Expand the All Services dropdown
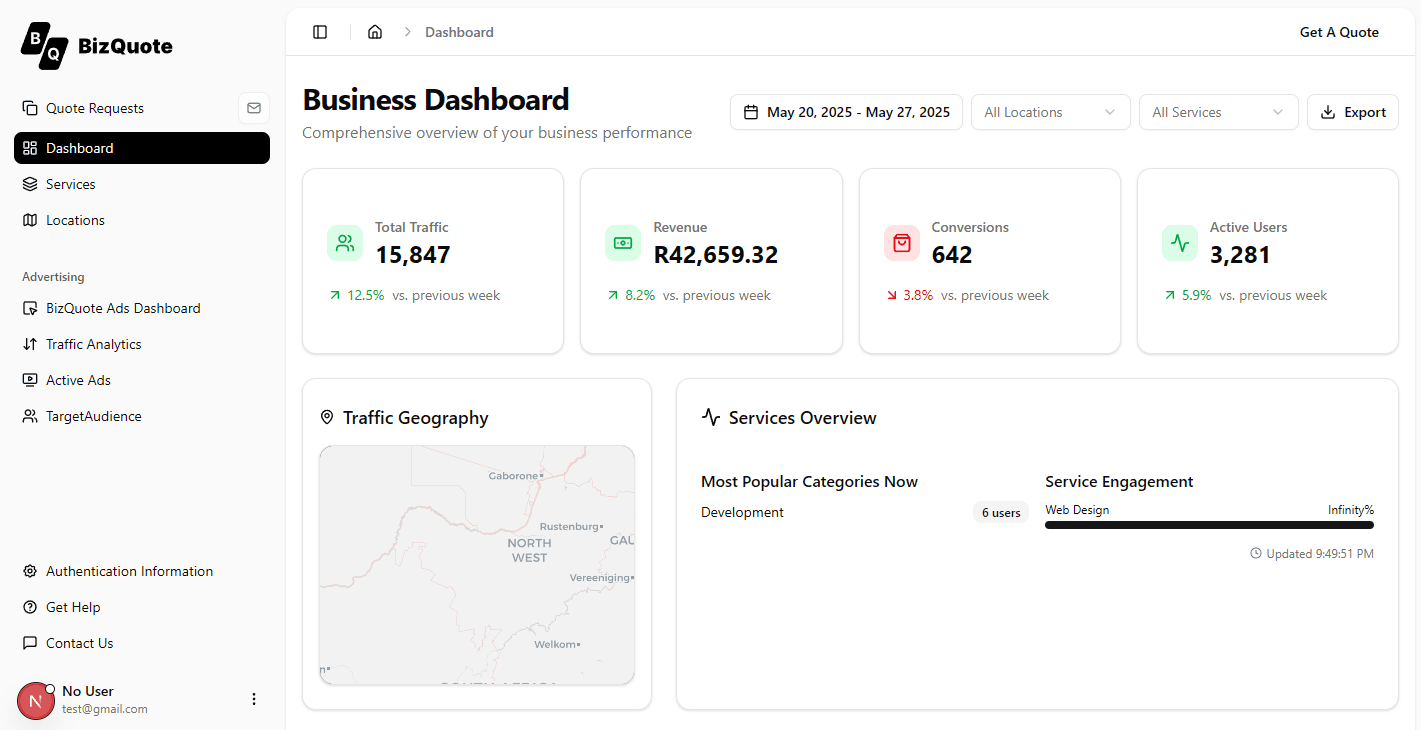The height and width of the screenshot is (730, 1421). (1218, 112)
